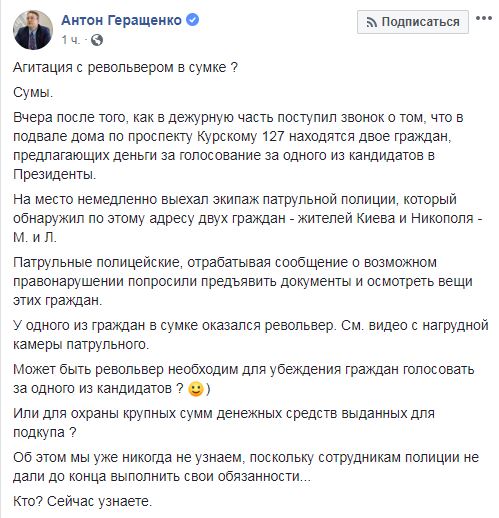Viewport: 499px width, 518px height.
Task: Click the paragraph starting 'У одного из граждан'
Action: point(251,335)
